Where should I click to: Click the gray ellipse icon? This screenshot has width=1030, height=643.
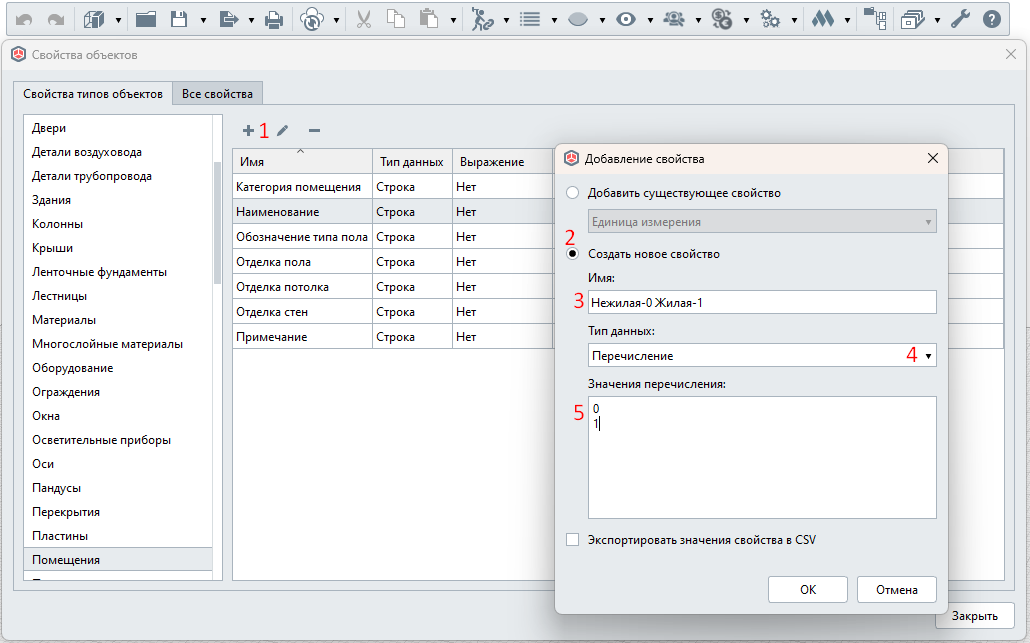click(x=577, y=20)
